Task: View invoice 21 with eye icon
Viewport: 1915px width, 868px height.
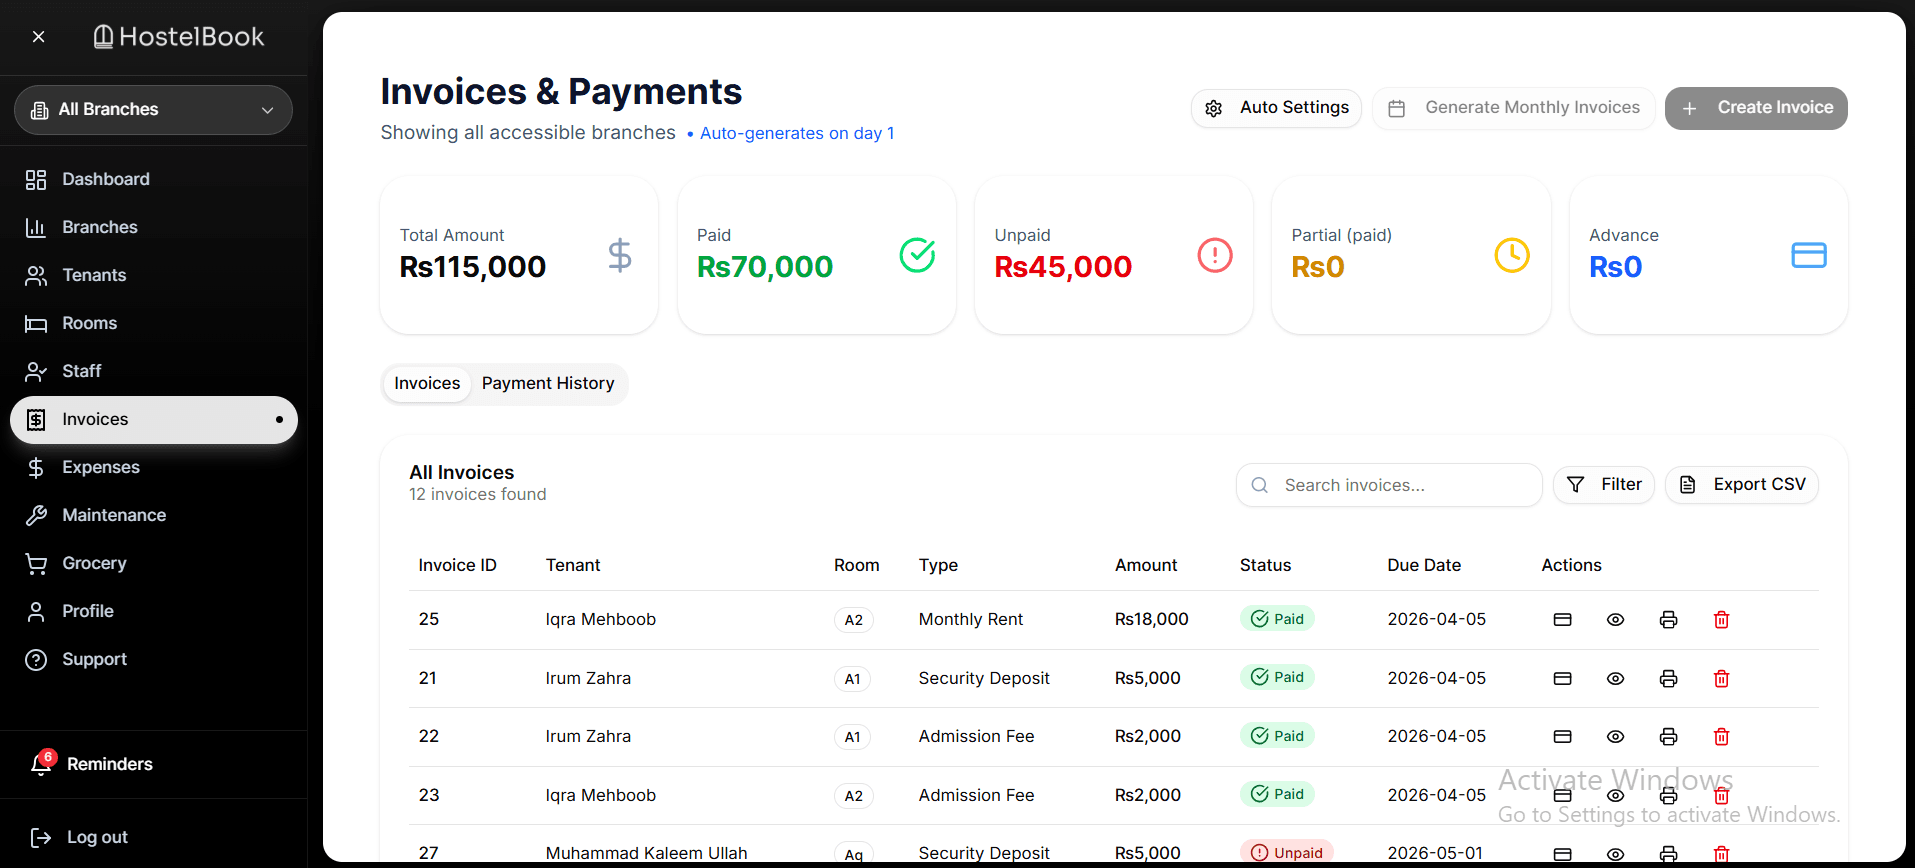Action: [x=1615, y=679]
